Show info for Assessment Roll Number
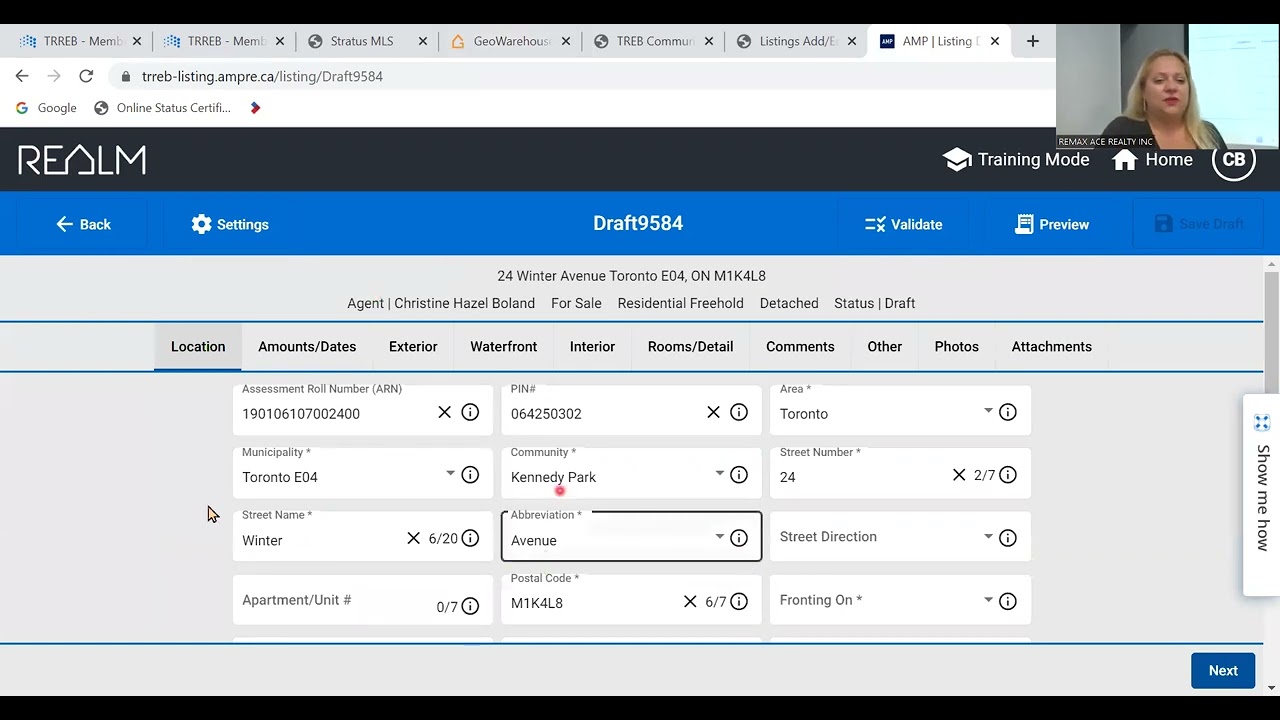 coord(470,412)
